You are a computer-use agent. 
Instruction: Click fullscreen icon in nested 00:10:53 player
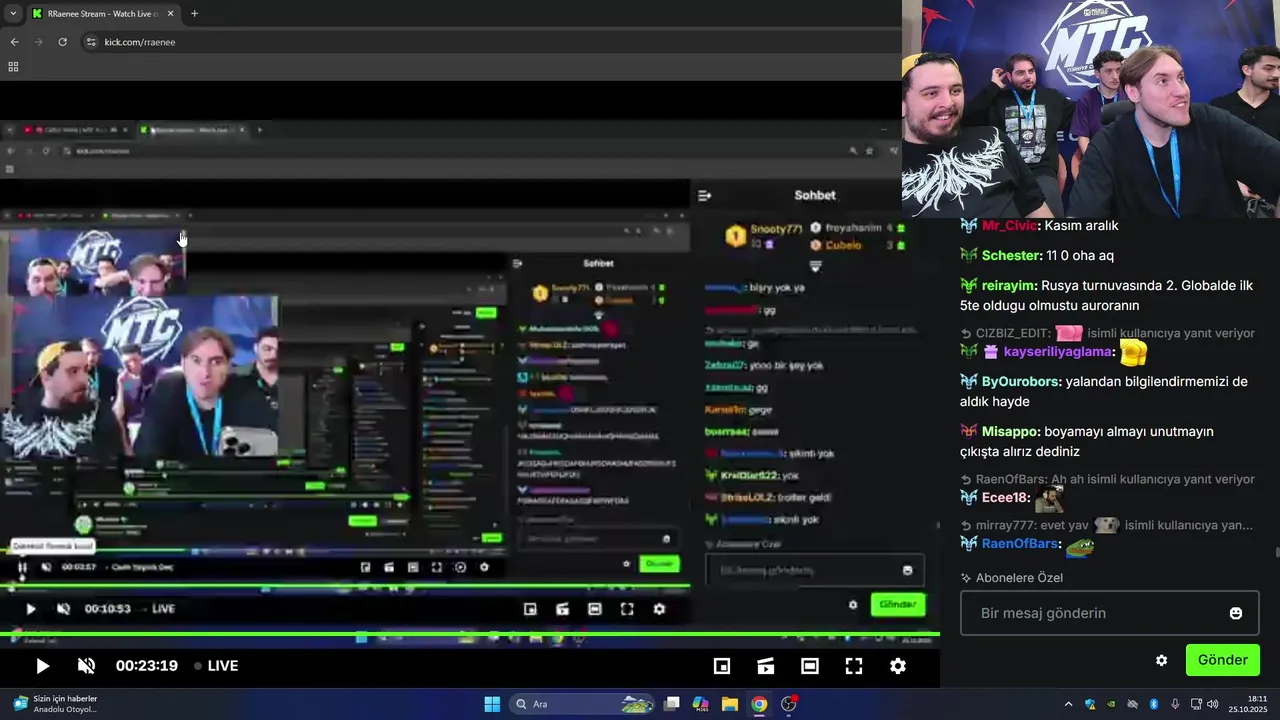[x=627, y=609]
